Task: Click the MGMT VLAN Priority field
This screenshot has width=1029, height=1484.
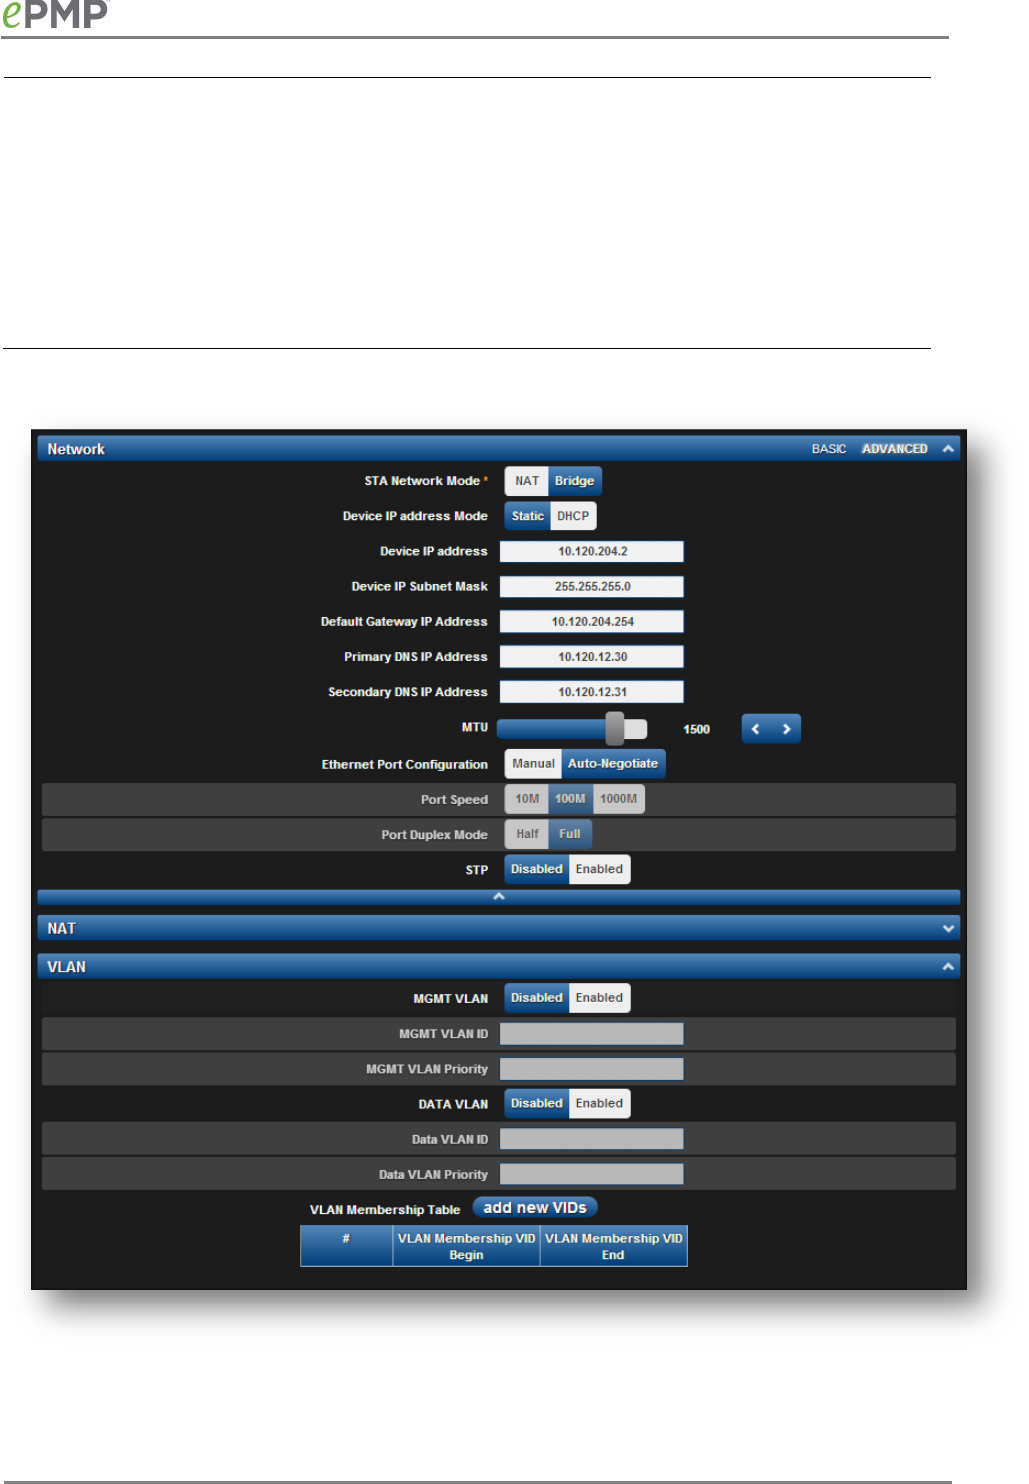Action: point(592,1069)
